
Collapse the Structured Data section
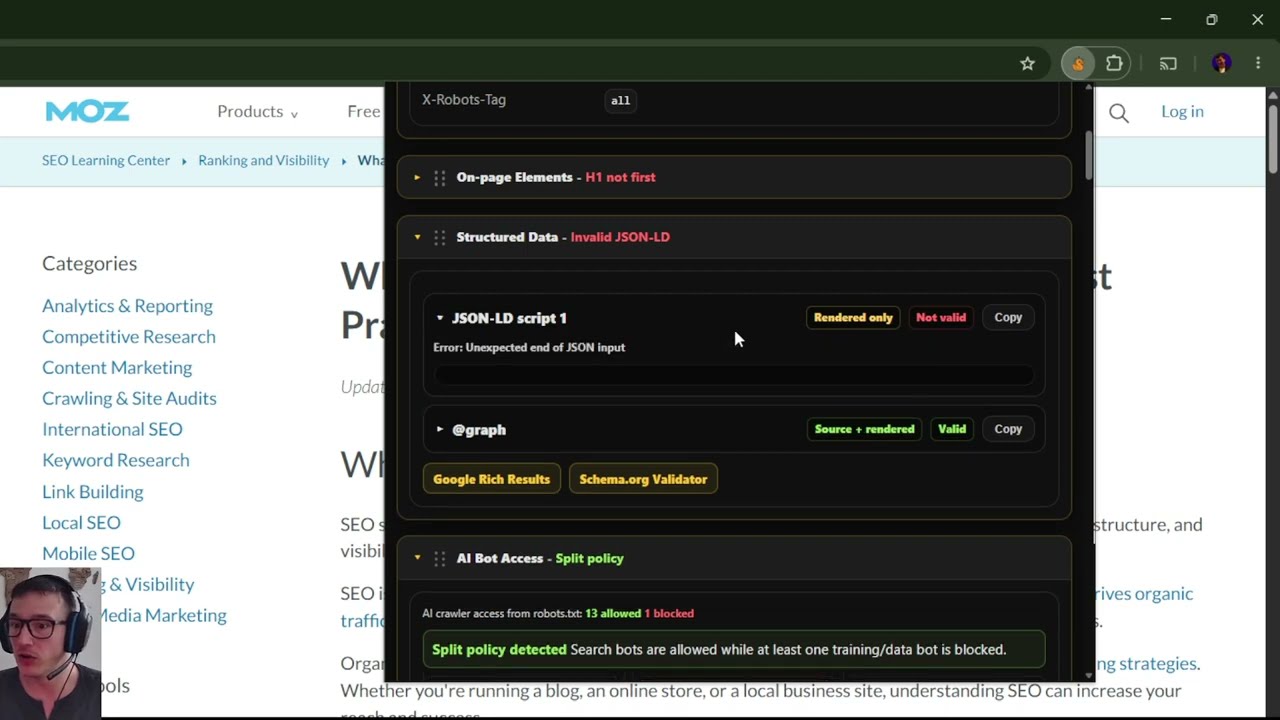click(417, 238)
